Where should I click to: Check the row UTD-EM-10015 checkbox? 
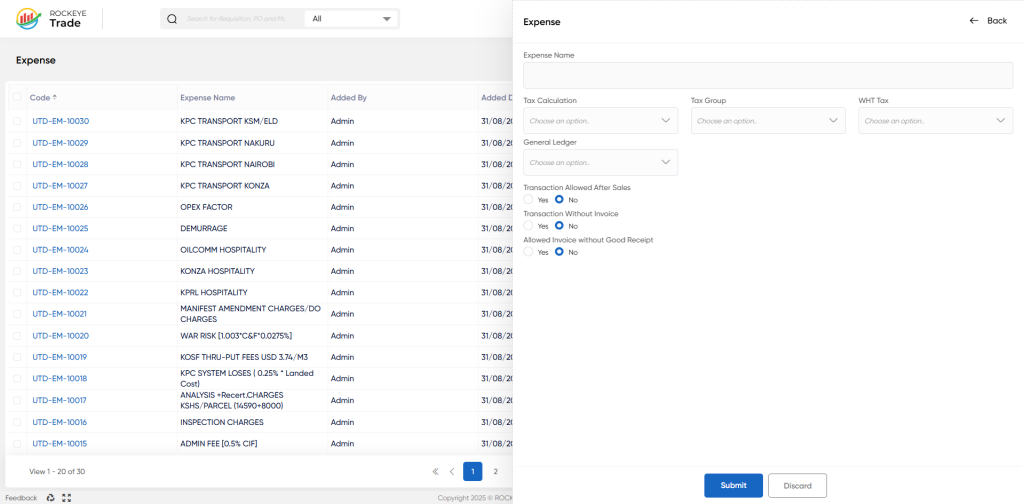(x=17, y=443)
